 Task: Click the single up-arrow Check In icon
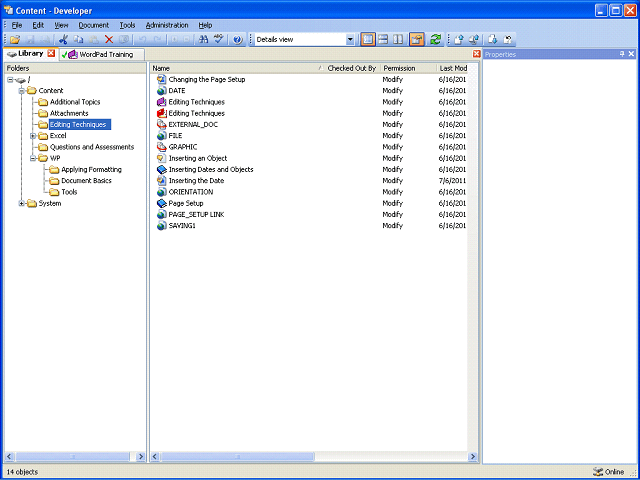pyautogui.click(x=459, y=40)
